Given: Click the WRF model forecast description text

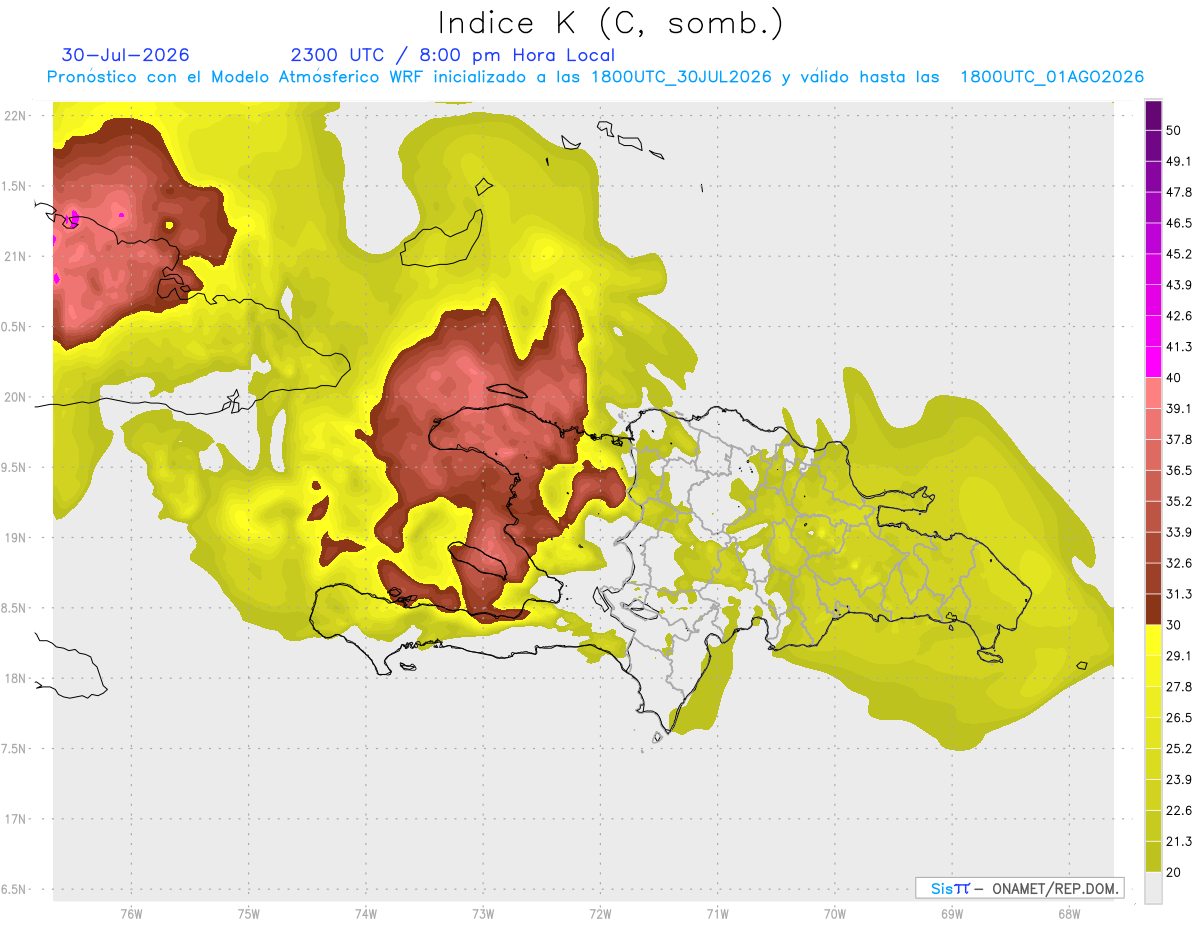Looking at the screenshot, I should [595, 77].
